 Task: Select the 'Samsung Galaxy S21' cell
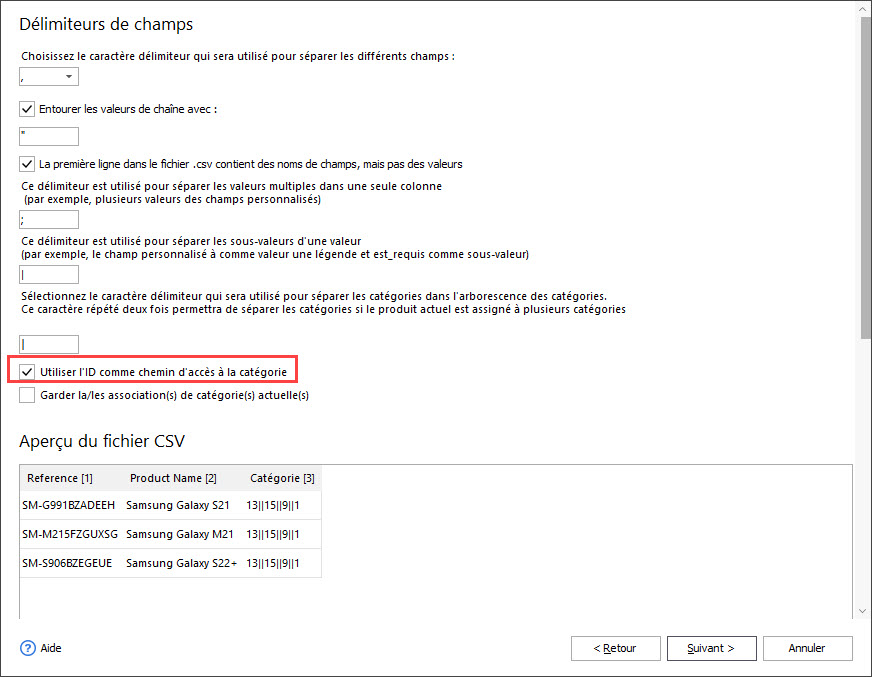tap(178, 505)
